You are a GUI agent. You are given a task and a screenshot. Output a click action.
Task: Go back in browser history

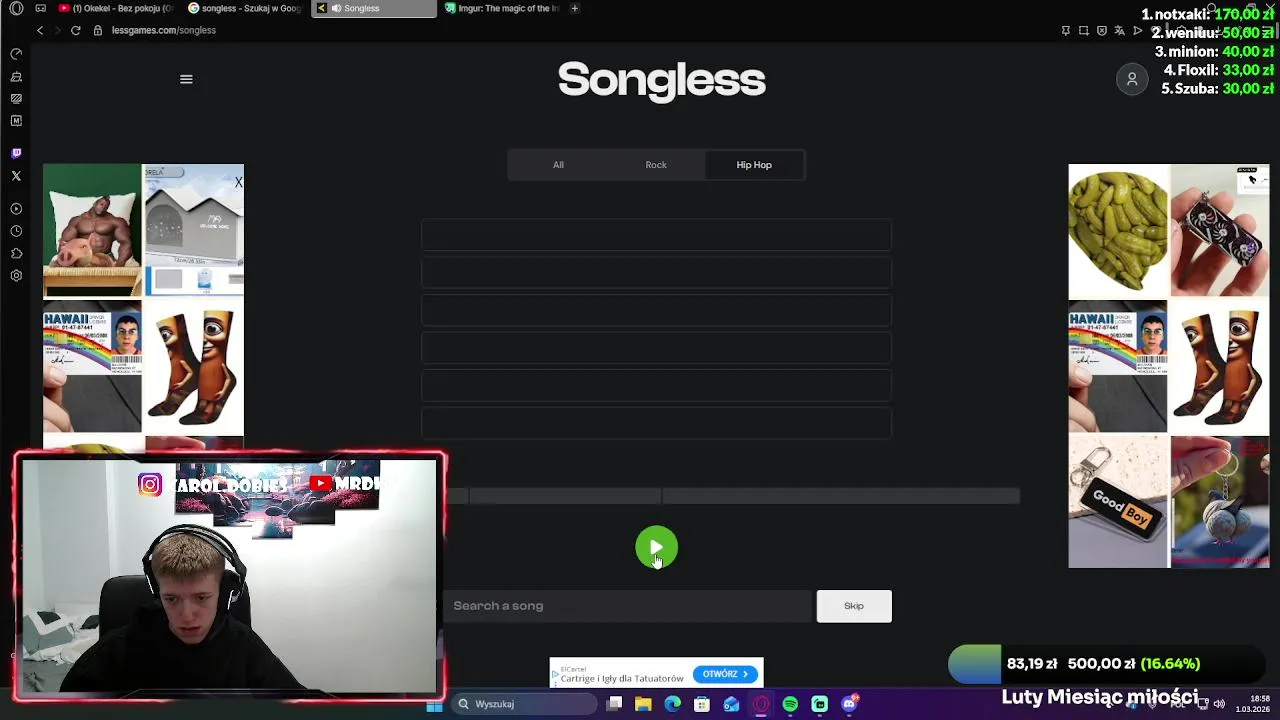pos(40,30)
